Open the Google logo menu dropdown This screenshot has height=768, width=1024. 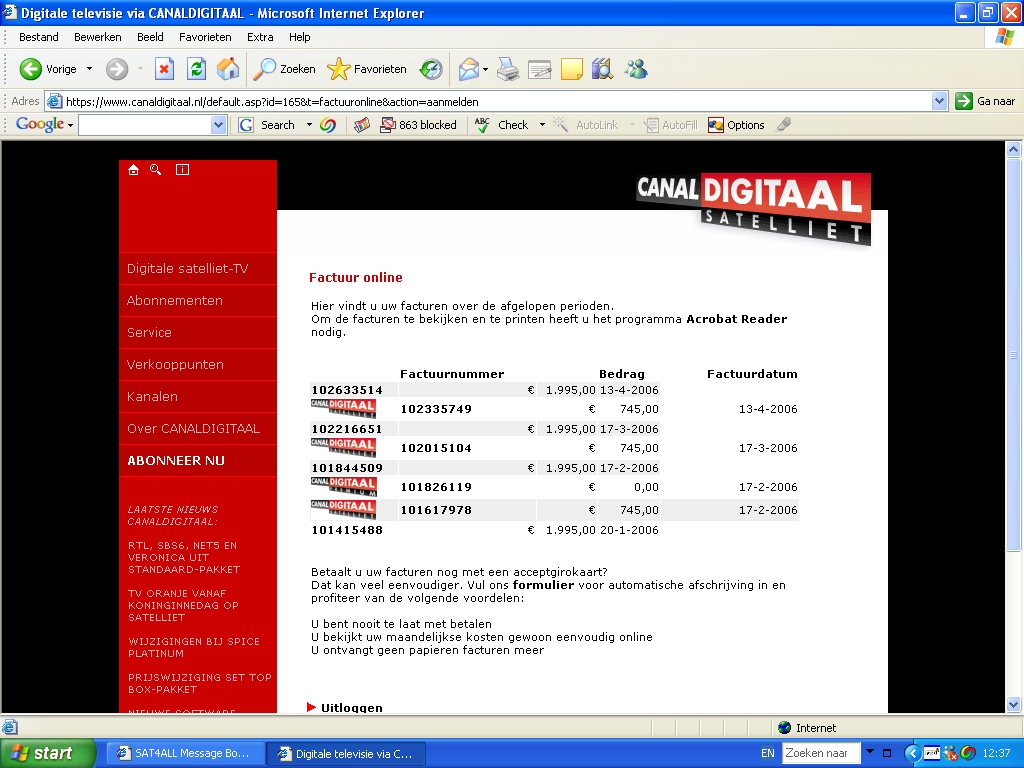click(44, 124)
